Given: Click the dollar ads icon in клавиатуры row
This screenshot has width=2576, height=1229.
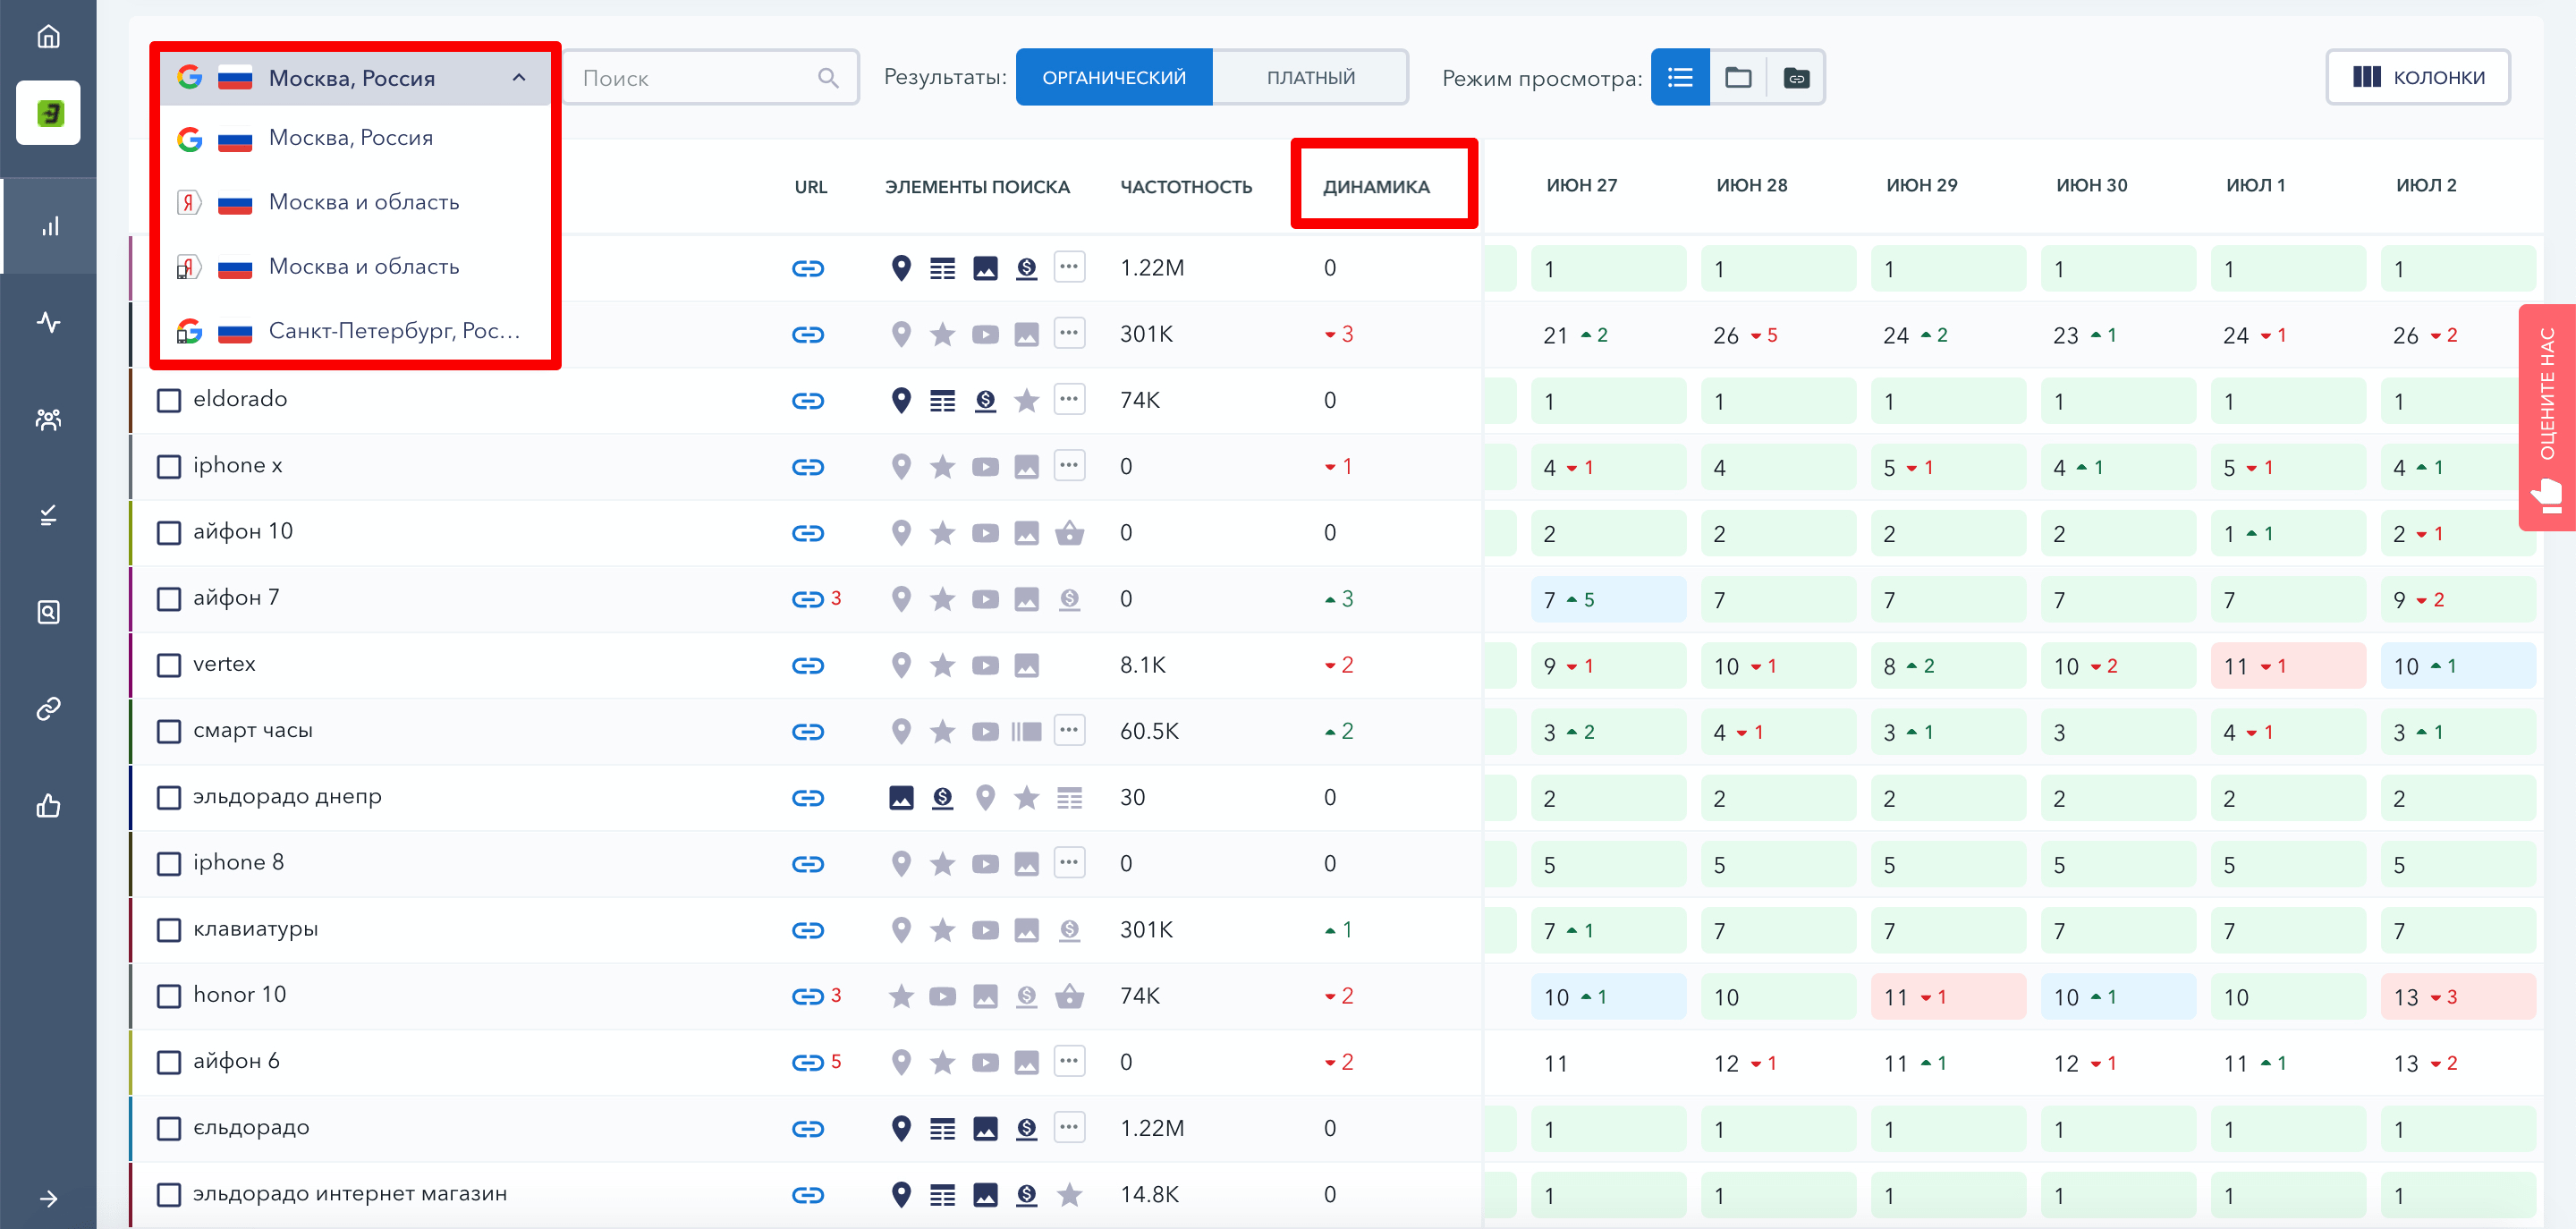Looking at the screenshot, I should coord(1069,930).
